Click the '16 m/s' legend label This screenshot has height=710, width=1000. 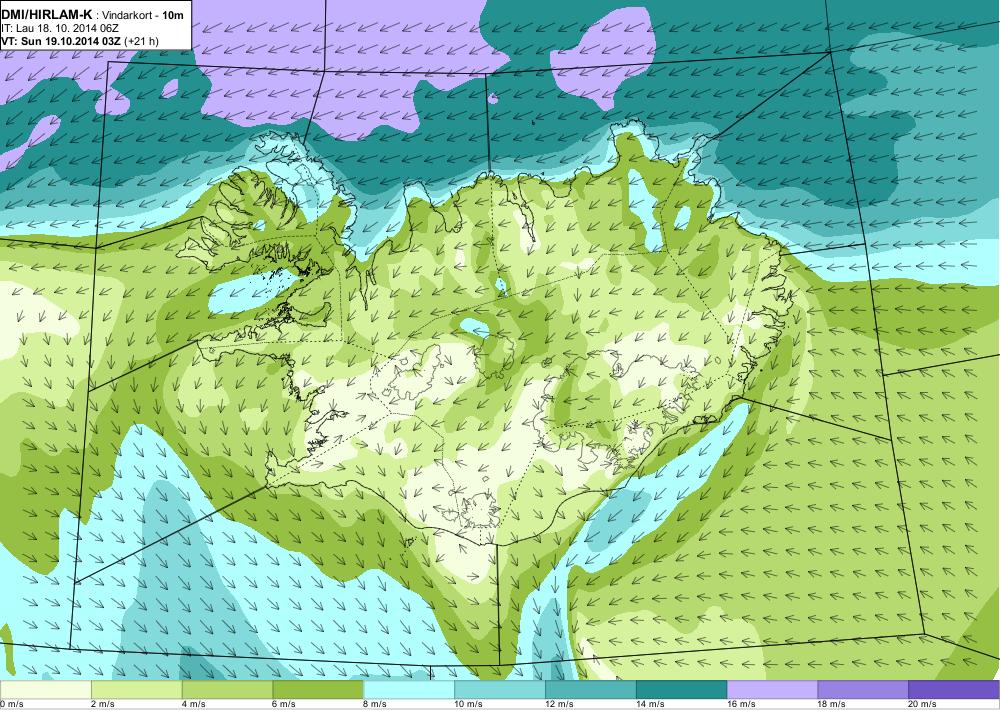click(x=742, y=704)
